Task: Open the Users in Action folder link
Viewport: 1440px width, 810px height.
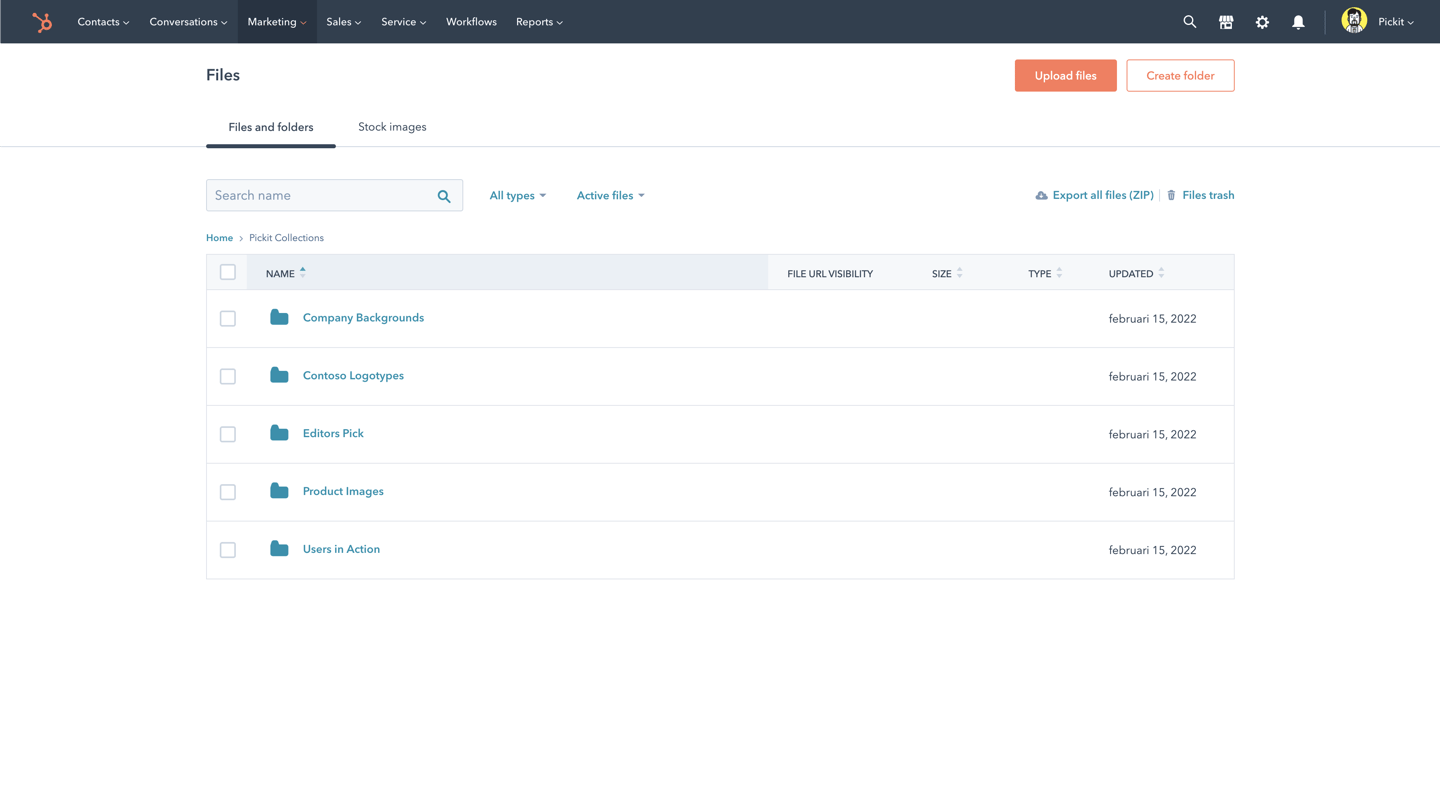Action: [341, 549]
